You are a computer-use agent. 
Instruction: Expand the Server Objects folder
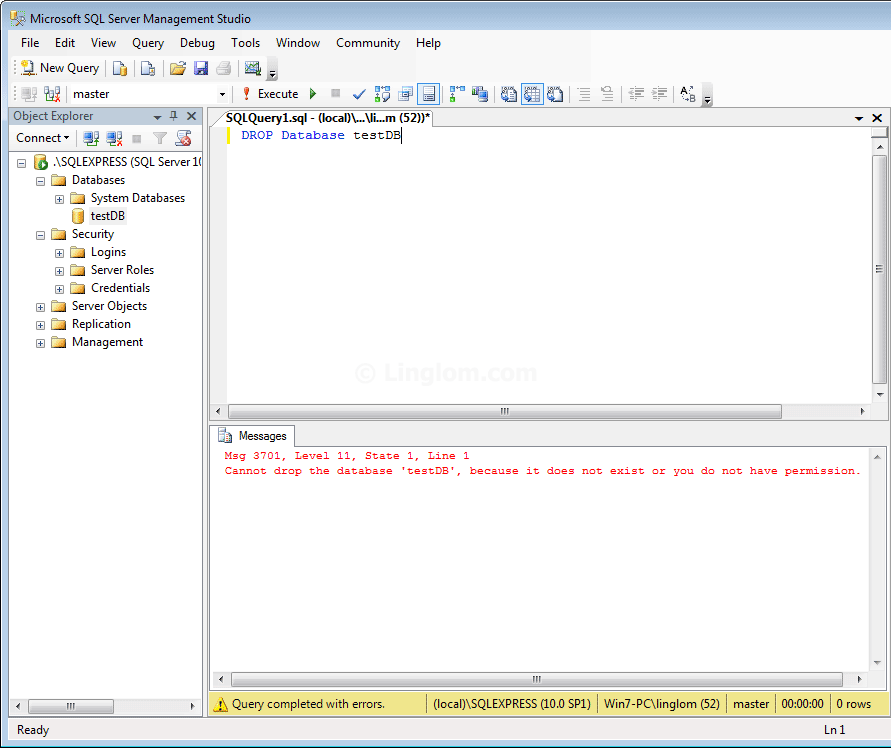(40, 307)
